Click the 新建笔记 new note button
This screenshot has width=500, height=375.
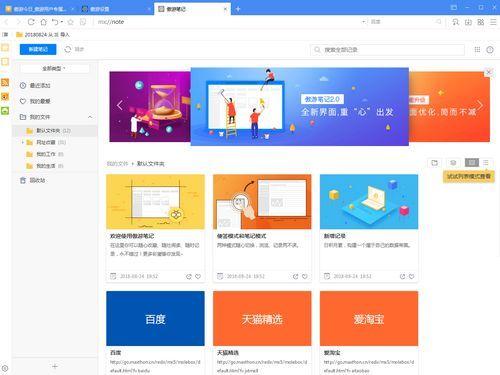(x=38, y=49)
